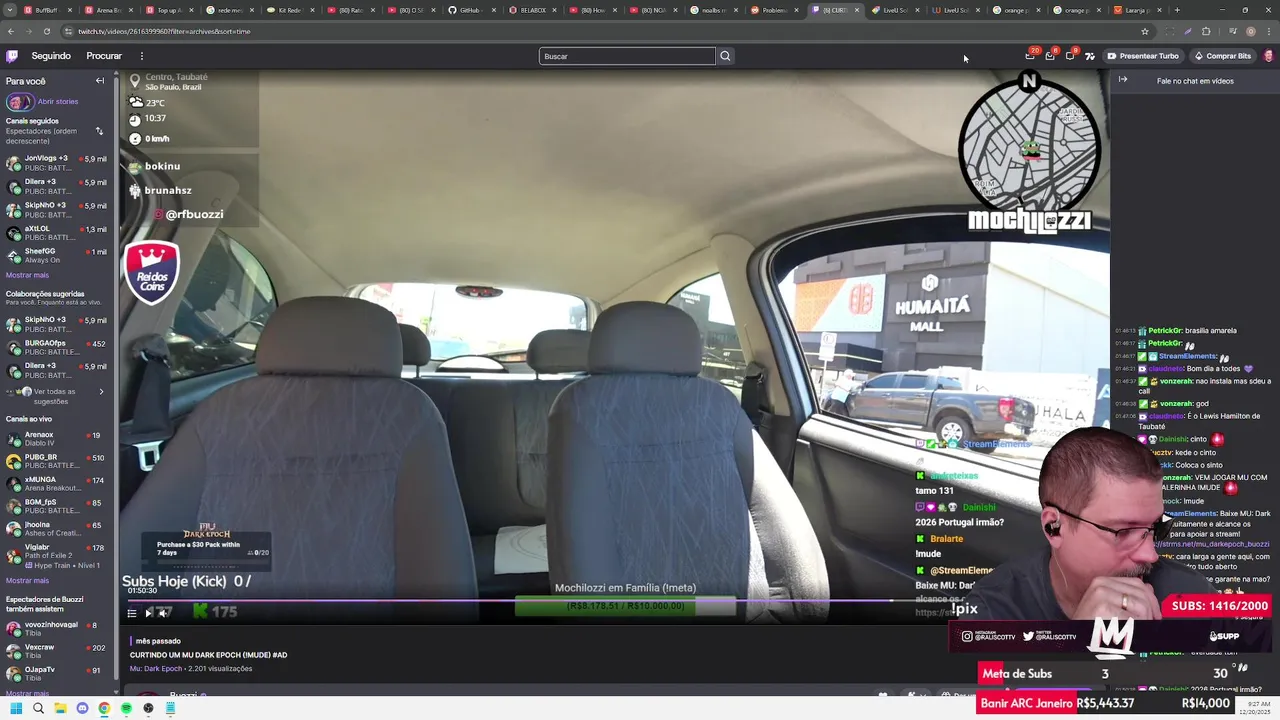Viewport: 1280px width, 720px height.
Task: Expand Ver todas as sugestões arrow
Action: 101,391
